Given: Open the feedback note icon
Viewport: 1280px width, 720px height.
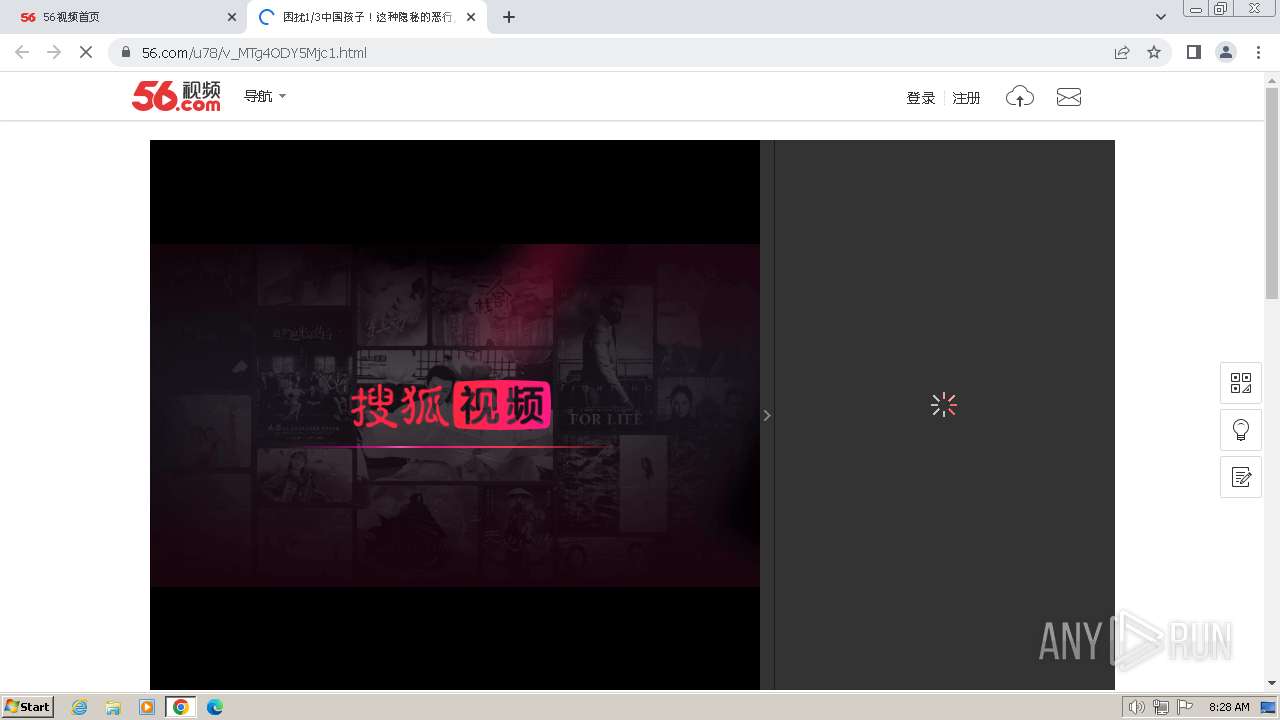Looking at the screenshot, I should [x=1241, y=477].
